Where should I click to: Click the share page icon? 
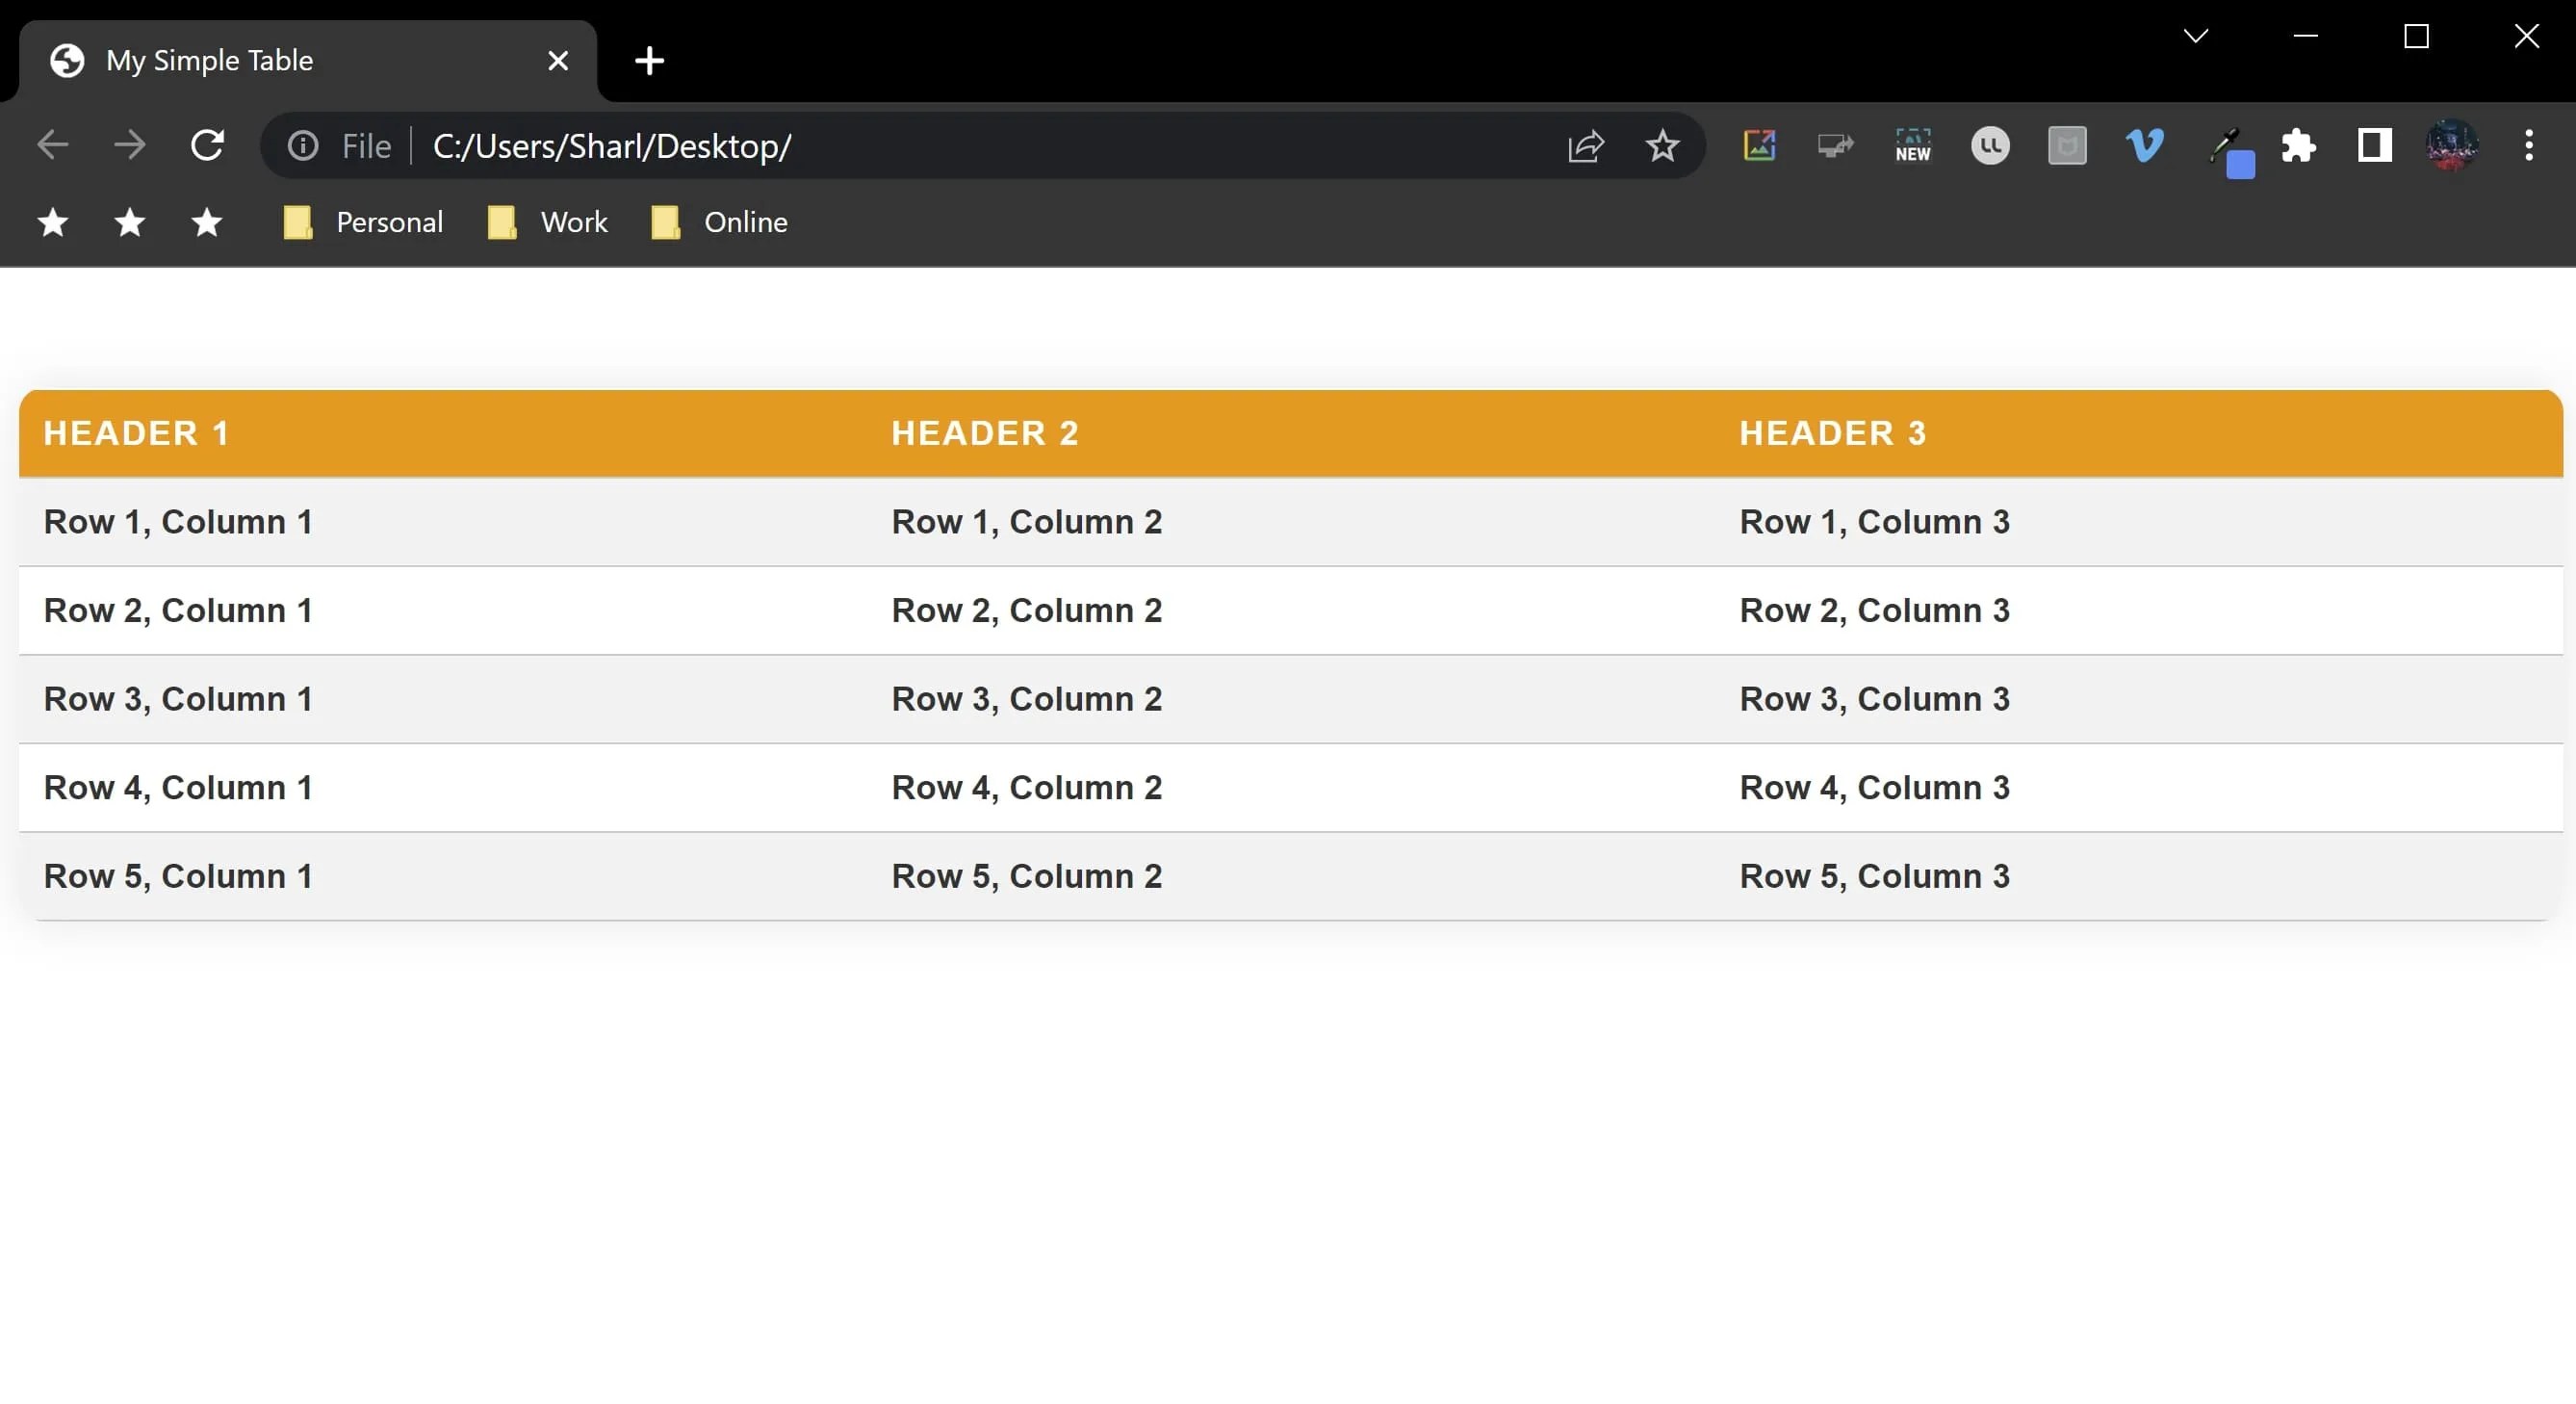1586,146
